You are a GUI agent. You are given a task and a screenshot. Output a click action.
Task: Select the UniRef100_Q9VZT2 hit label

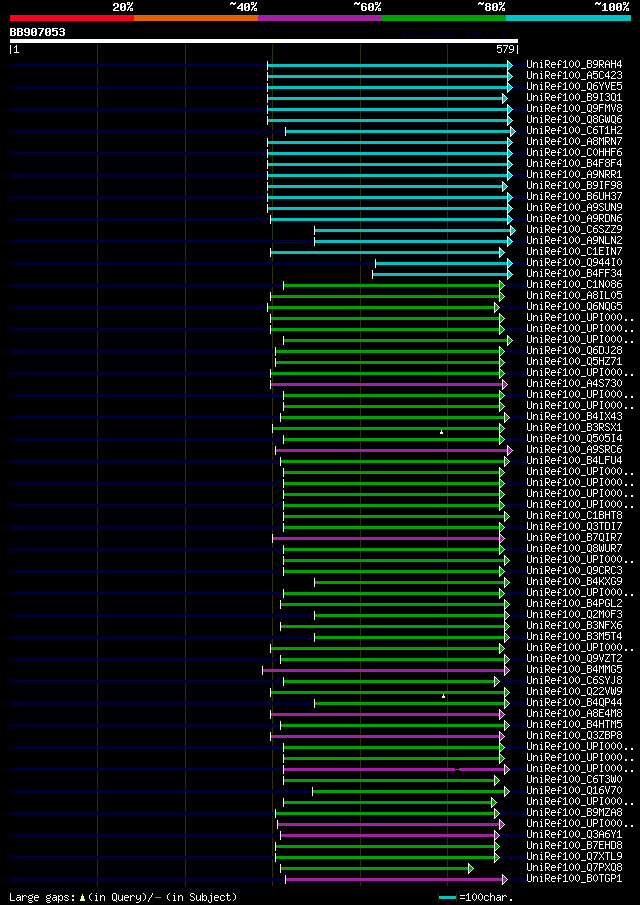(574, 659)
